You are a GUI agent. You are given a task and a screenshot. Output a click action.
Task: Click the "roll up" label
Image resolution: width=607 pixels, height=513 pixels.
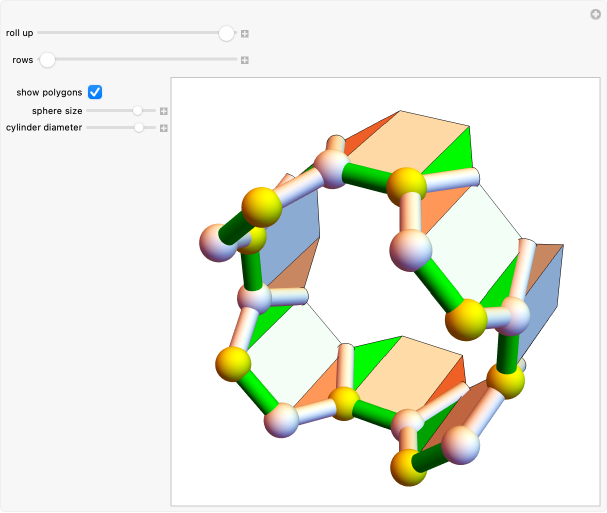pos(19,34)
